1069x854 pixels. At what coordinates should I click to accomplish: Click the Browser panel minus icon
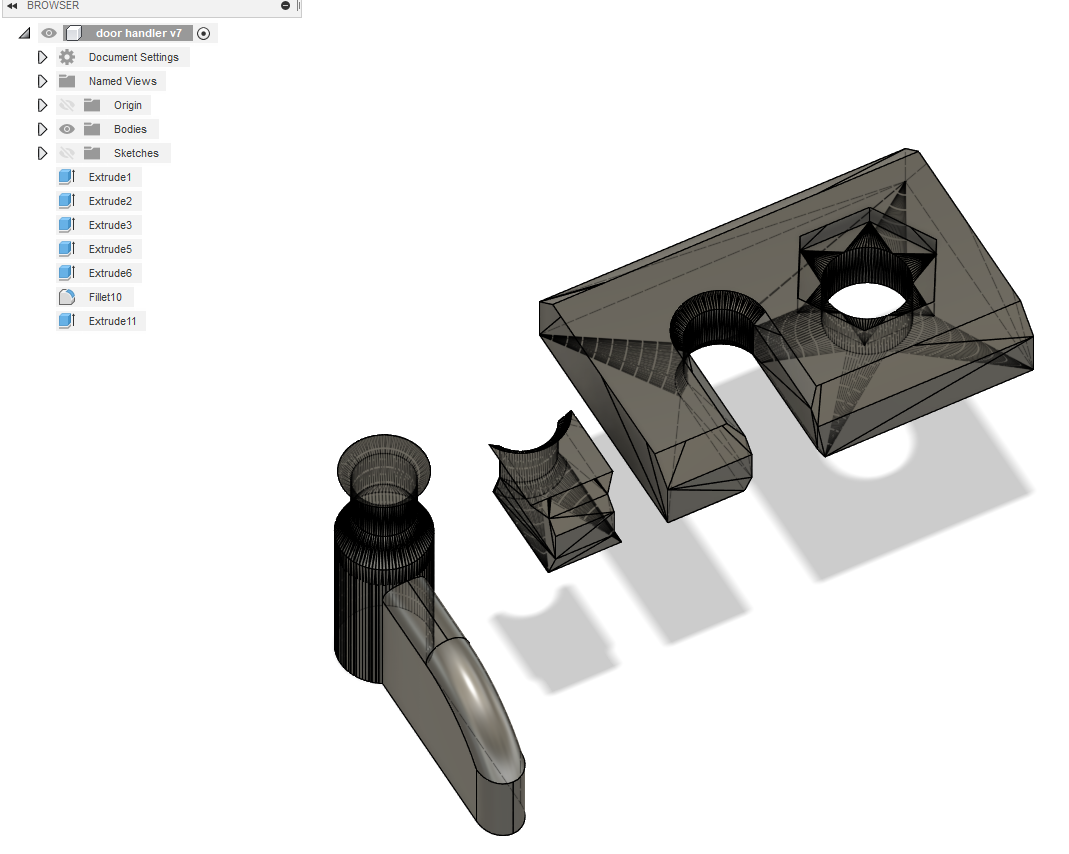point(286,5)
